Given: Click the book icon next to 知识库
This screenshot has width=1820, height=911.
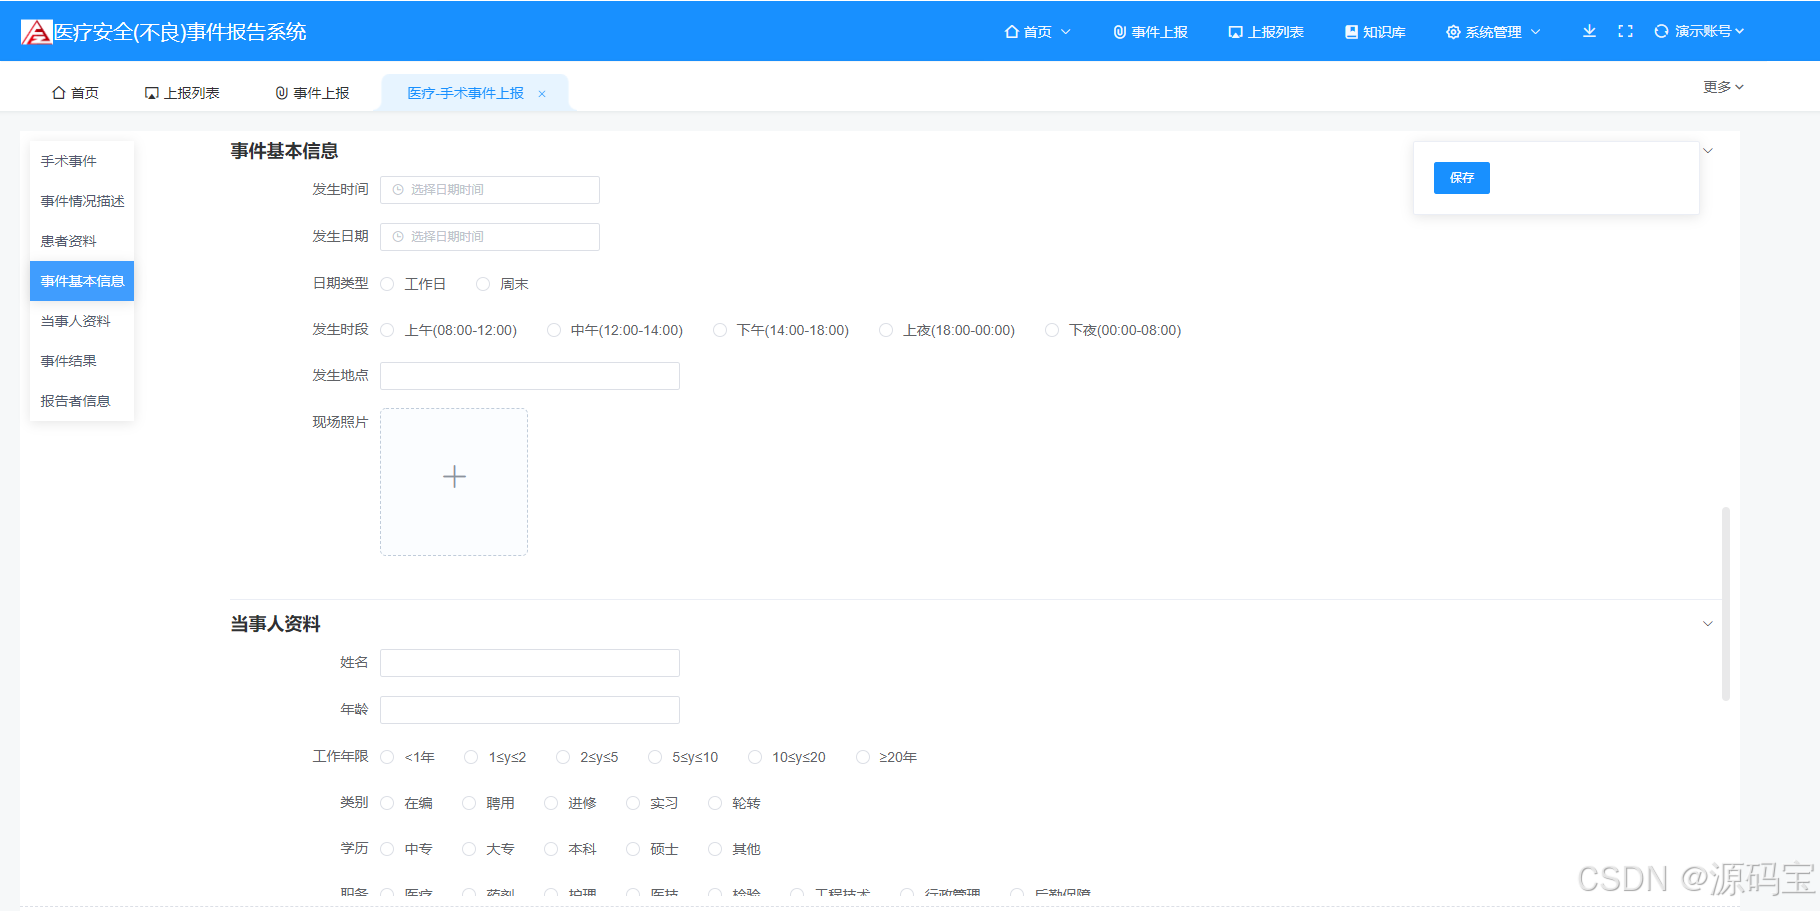Looking at the screenshot, I should click(x=1352, y=32).
